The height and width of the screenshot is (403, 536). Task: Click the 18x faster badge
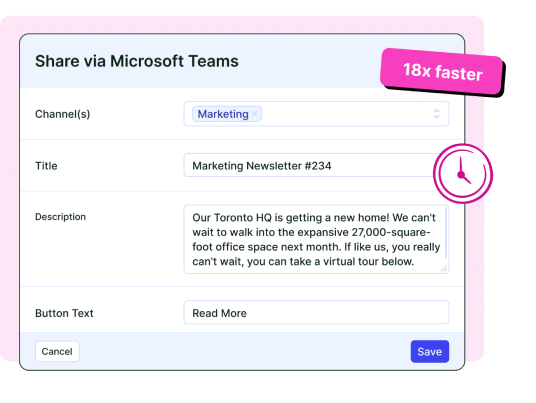442,72
